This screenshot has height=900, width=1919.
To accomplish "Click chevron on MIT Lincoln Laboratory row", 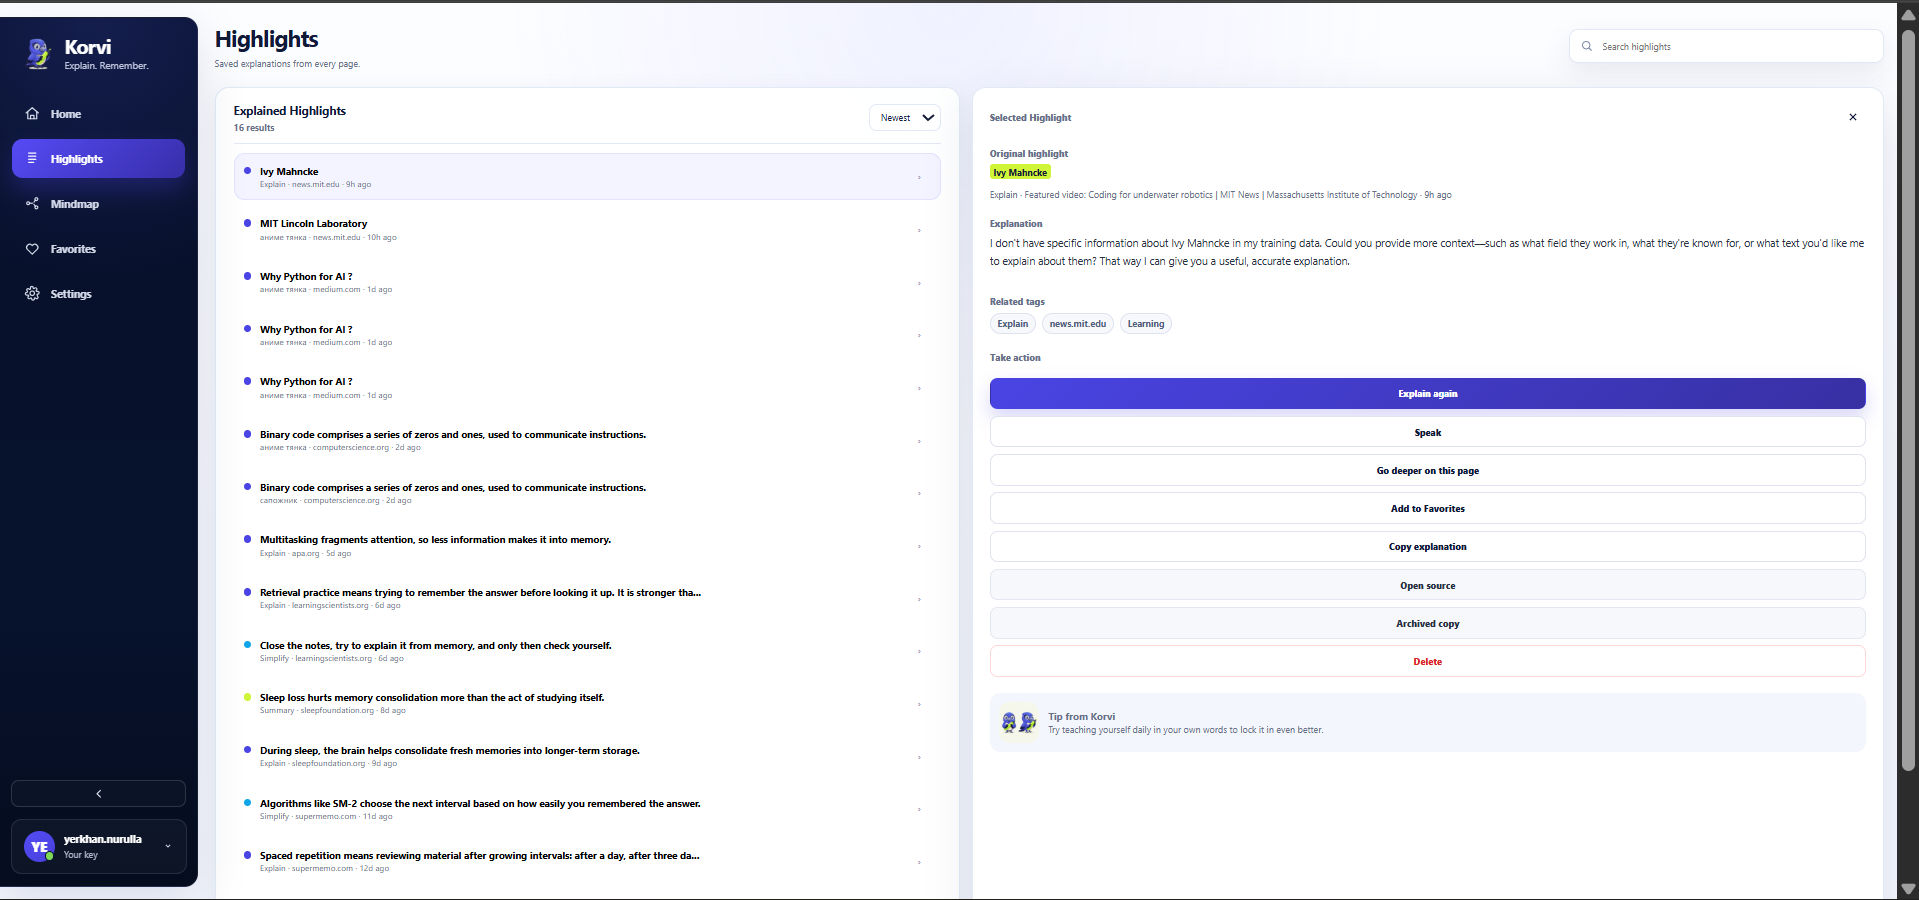I will (919, 230).
